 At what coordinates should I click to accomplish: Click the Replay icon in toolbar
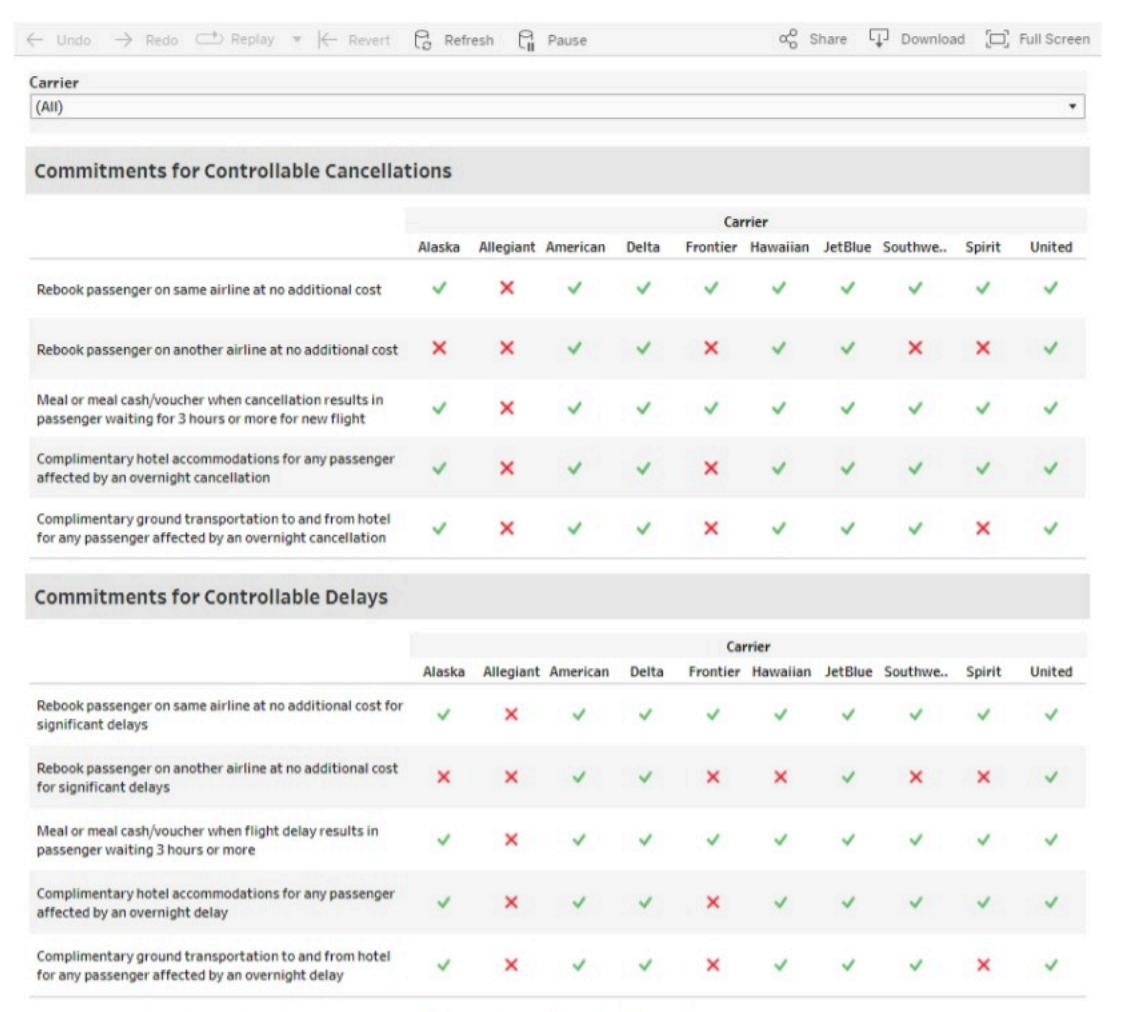pyautogui.click(x=208, y=40)
